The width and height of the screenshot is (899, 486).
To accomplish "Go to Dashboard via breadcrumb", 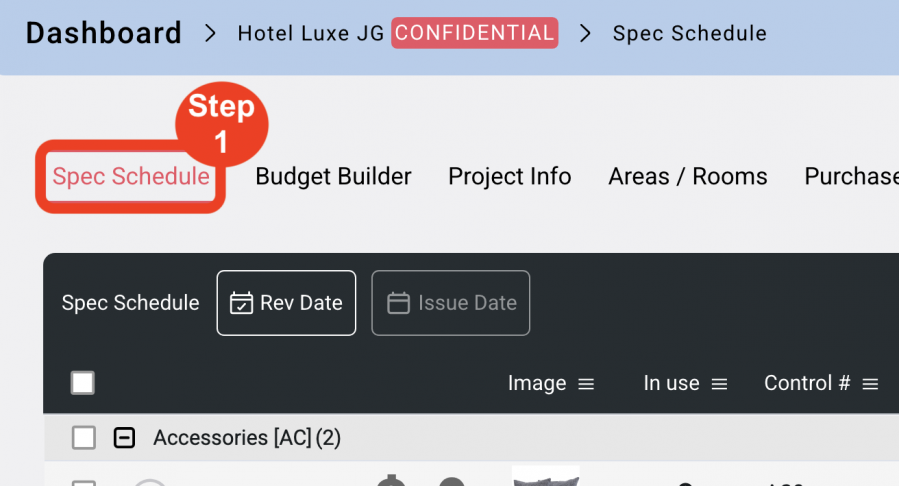I will (x=104, y=33).
